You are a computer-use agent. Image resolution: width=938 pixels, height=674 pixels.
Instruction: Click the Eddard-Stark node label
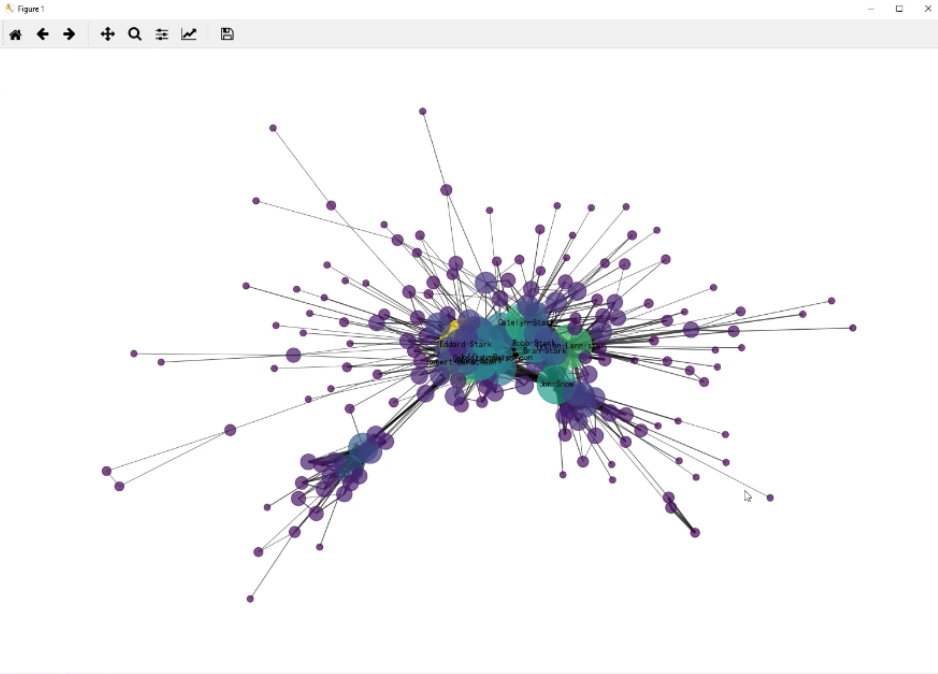point(465,344)
